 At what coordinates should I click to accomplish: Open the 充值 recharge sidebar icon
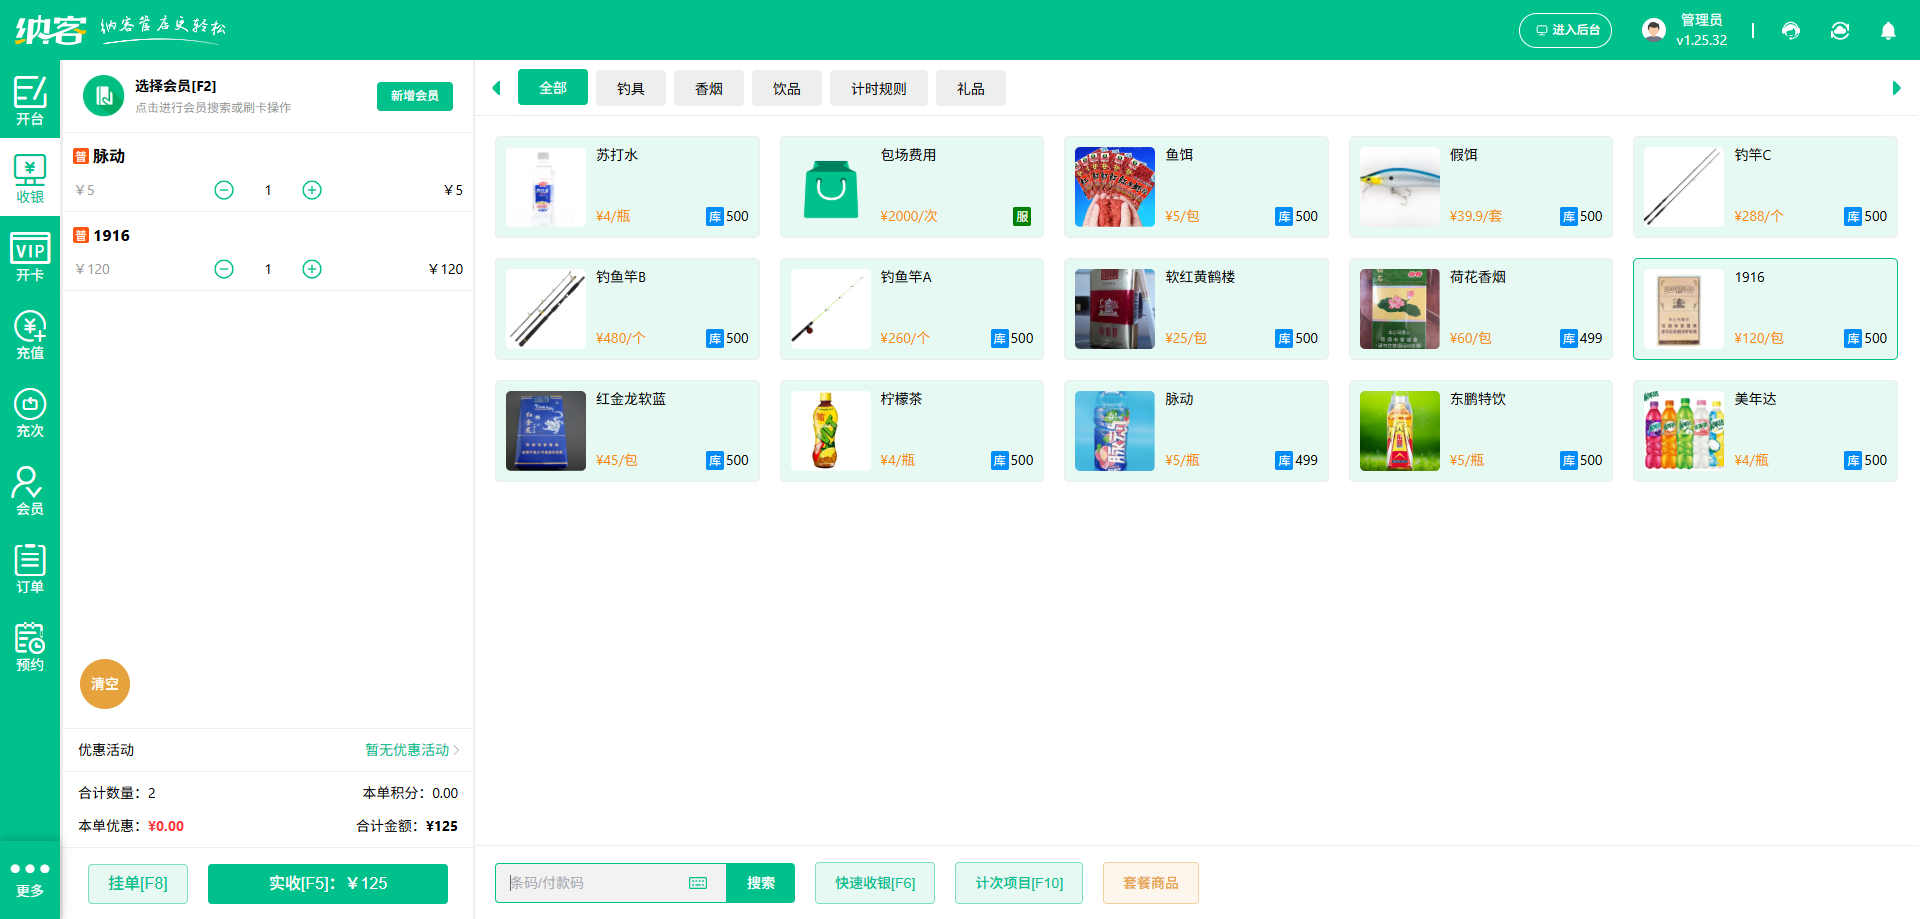tap(30, 335)
